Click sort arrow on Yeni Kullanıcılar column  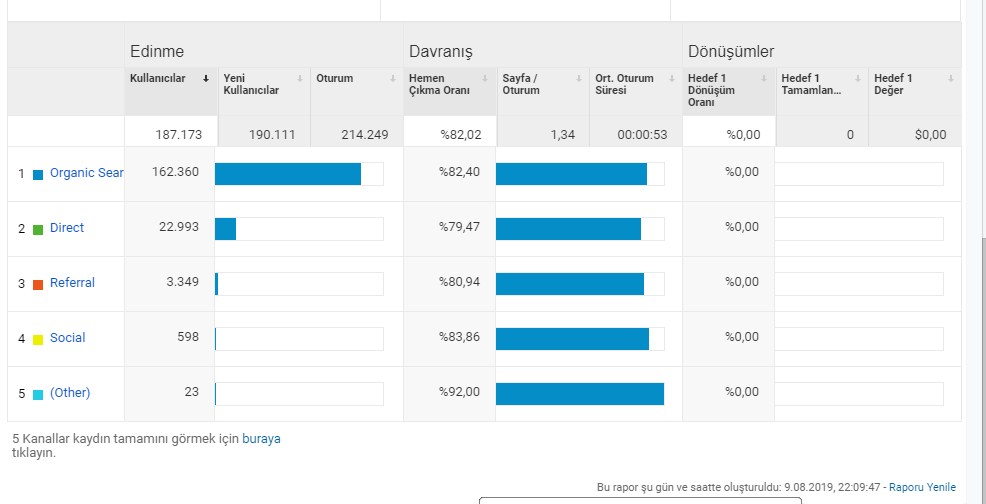[300, 79]
